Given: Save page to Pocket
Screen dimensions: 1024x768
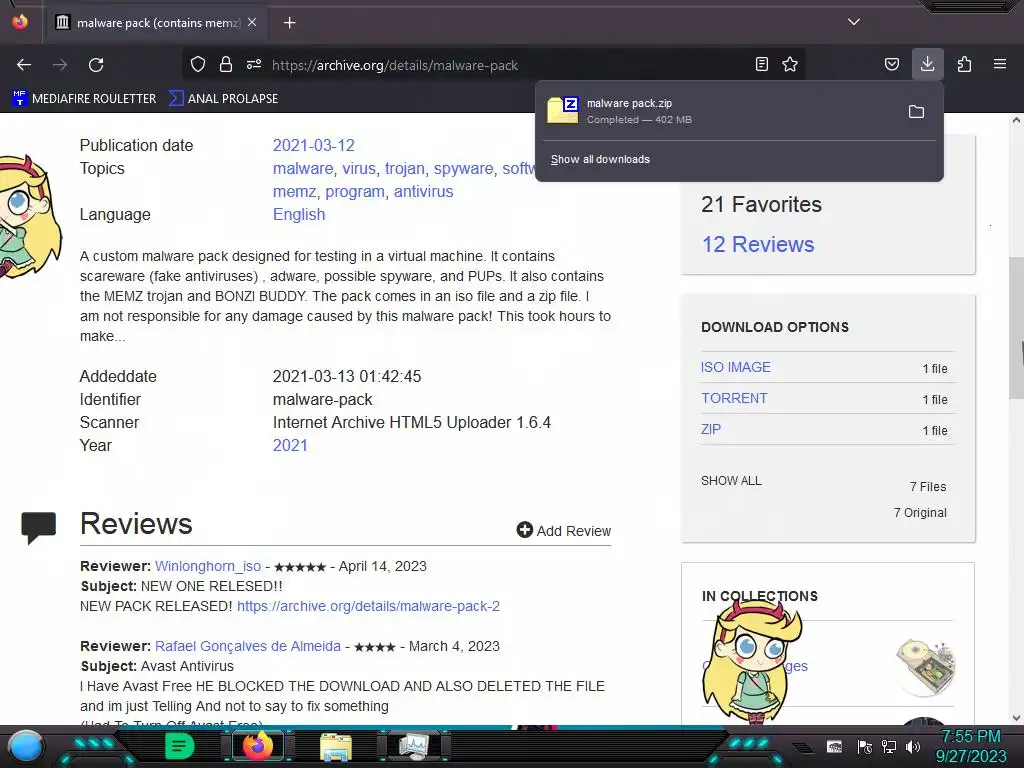Looking at the screenshot, I should pos(891,64).
